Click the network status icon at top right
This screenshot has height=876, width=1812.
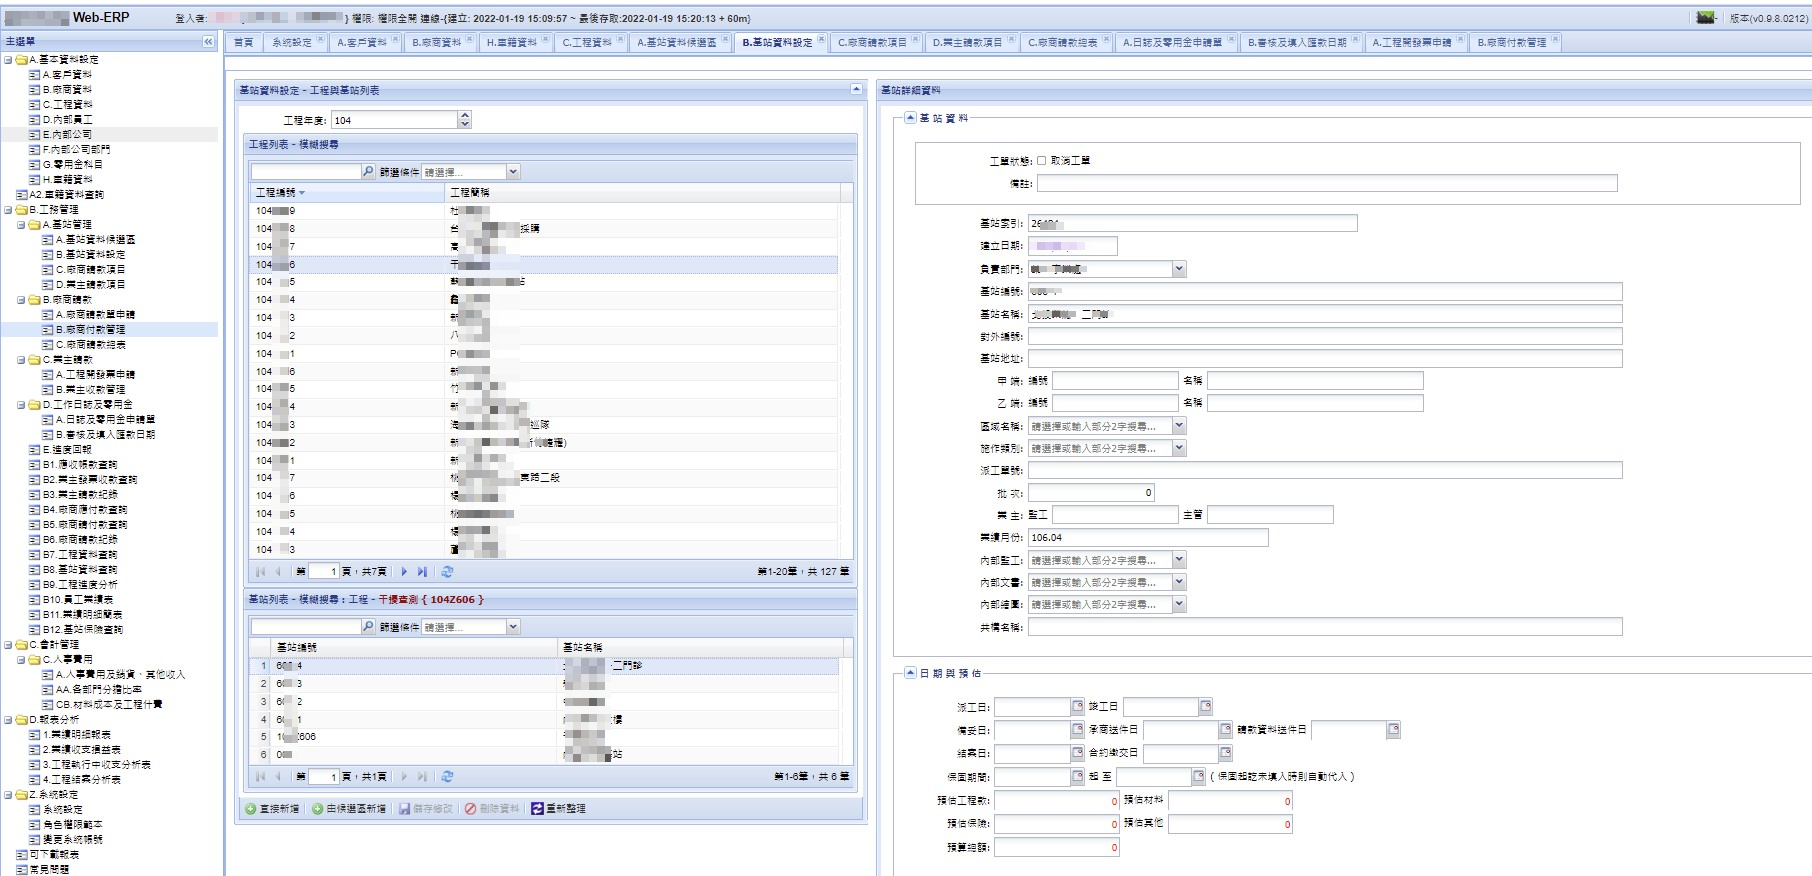coord(1706,17)
